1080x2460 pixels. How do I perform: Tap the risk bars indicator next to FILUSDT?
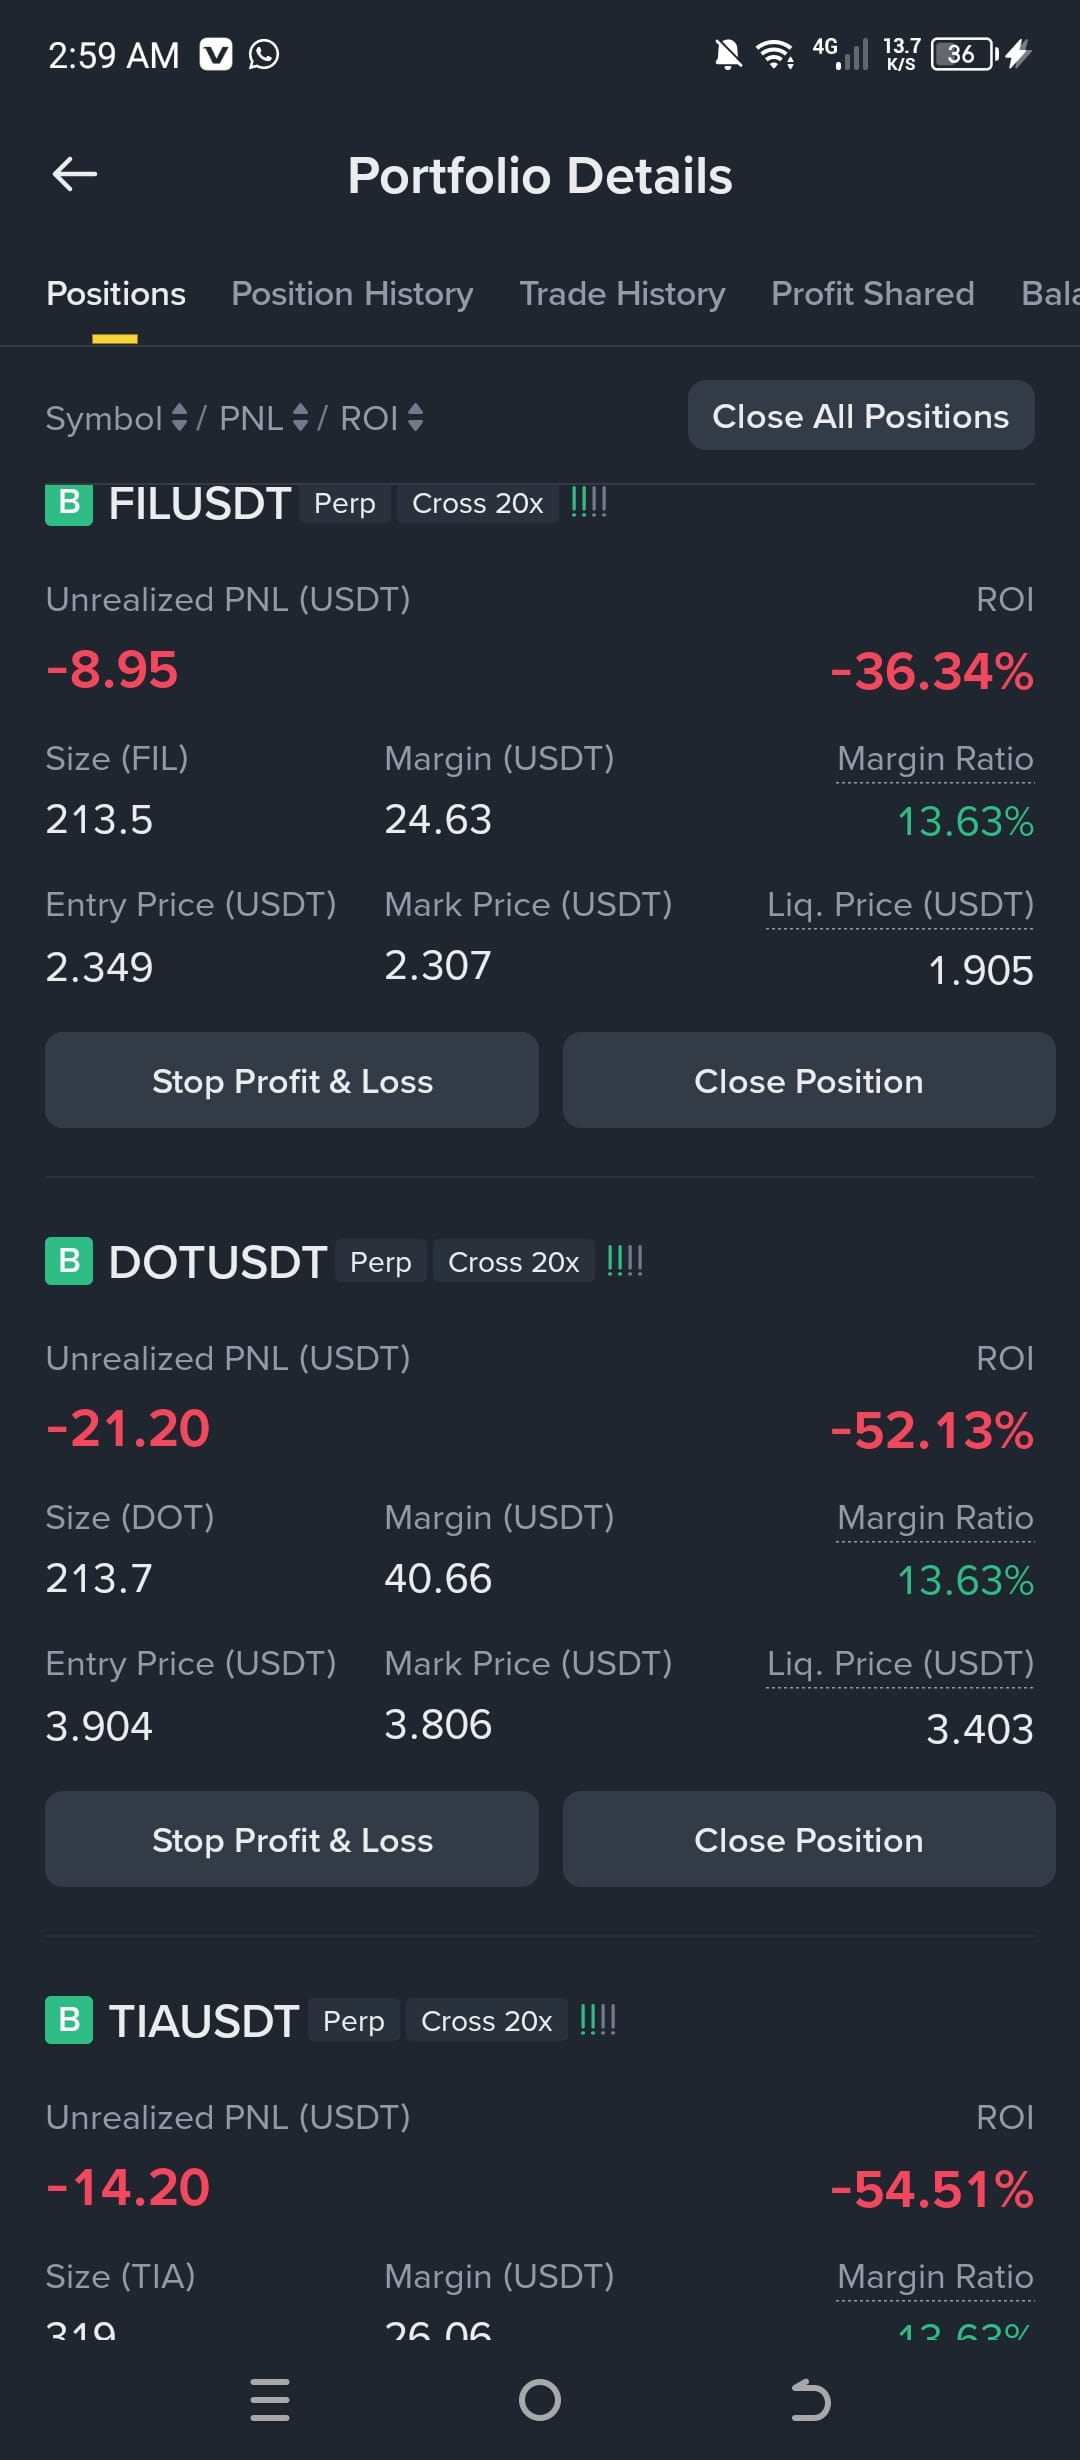pyautogui.click(x=589, y=502)
